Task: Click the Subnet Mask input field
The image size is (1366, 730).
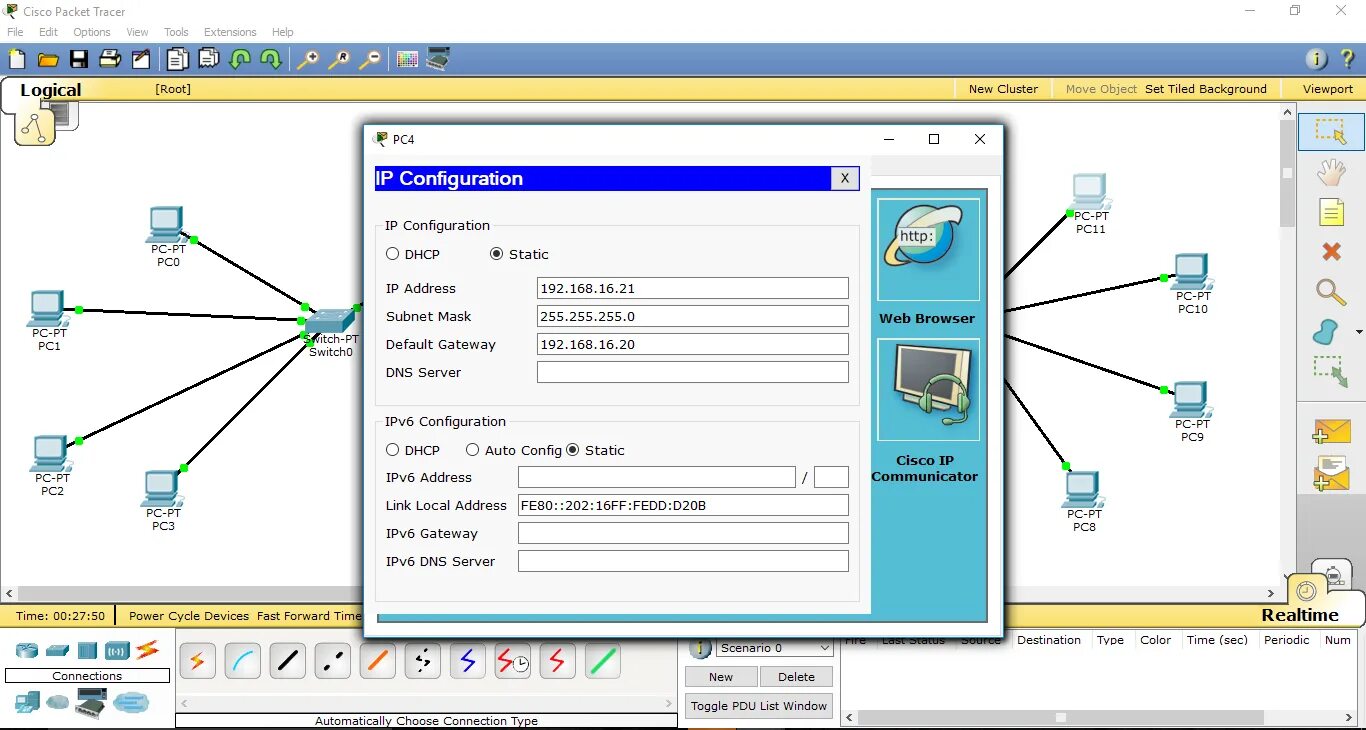Action: coord(693,316)
